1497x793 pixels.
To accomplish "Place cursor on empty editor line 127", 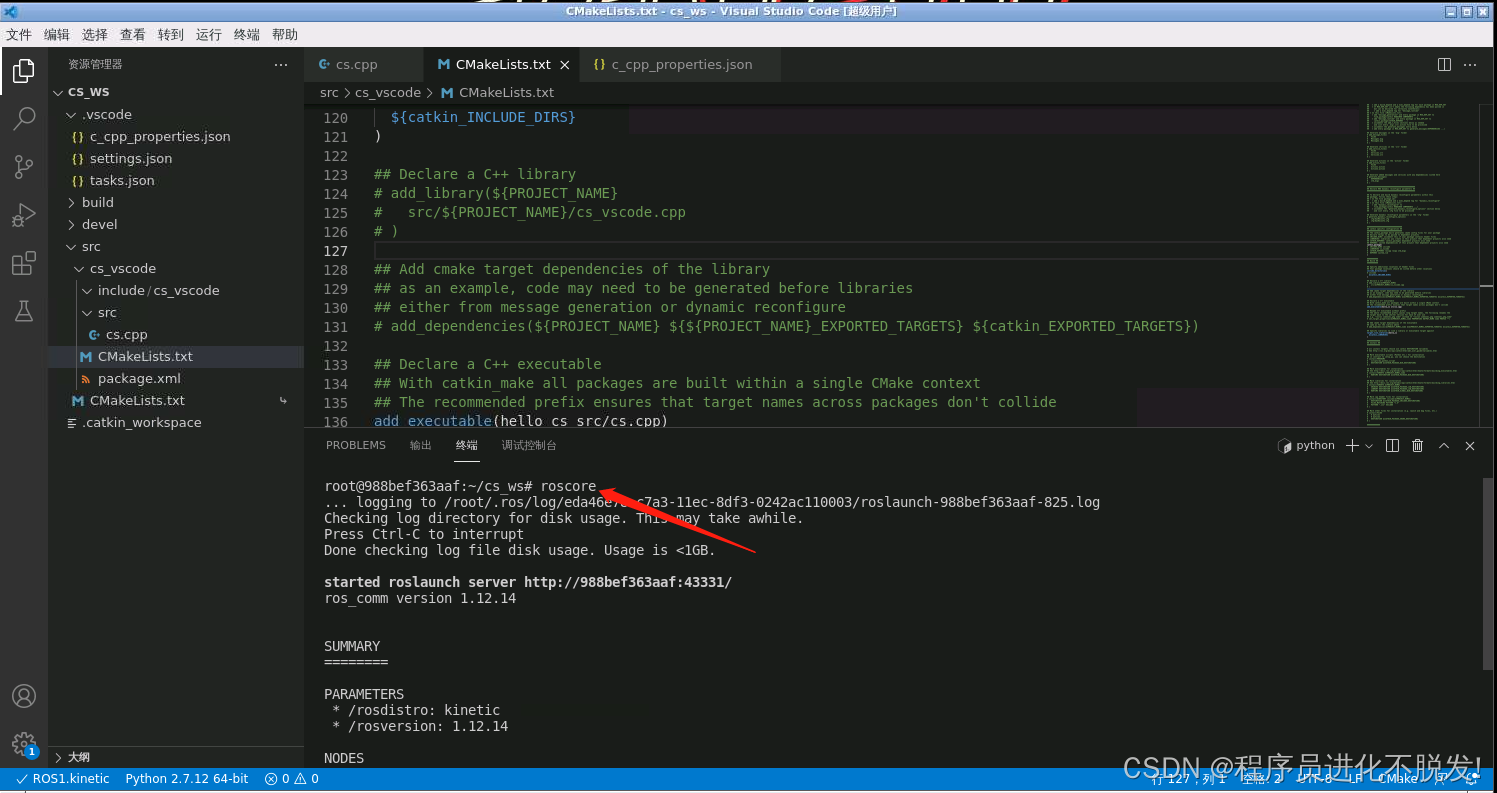I will 865,250.
